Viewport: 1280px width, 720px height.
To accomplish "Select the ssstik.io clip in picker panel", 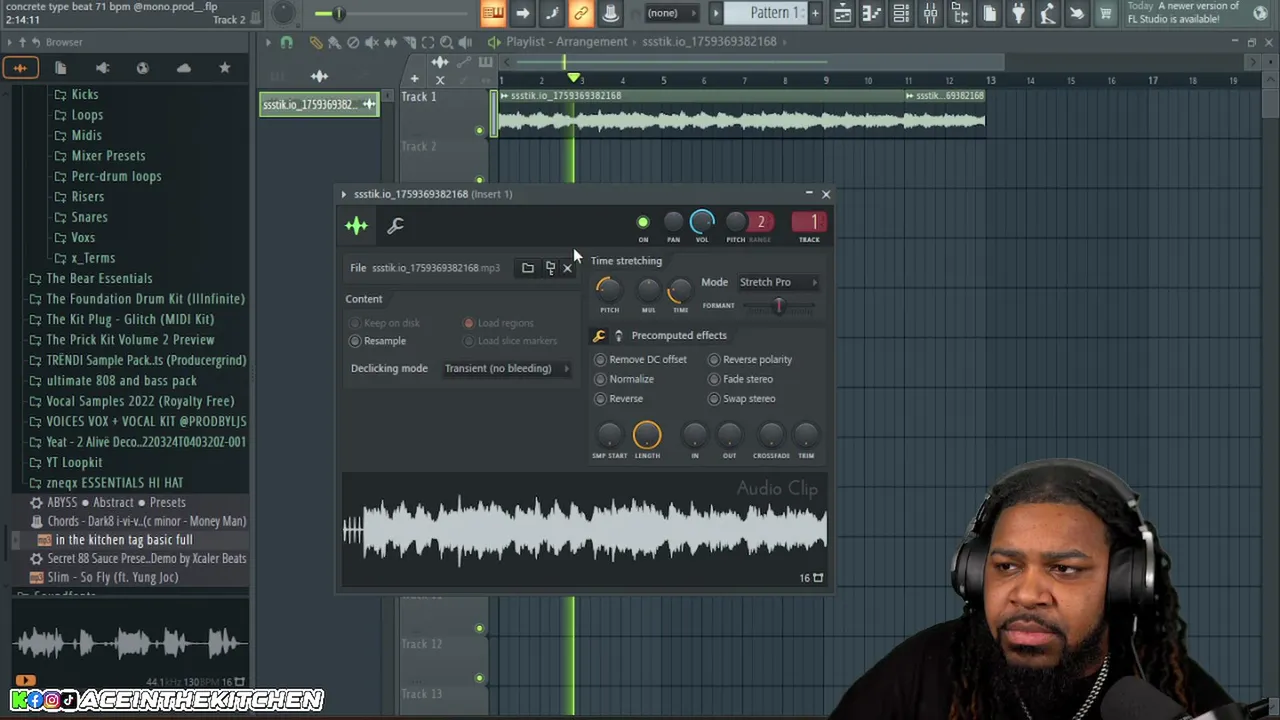I will 319,105.
